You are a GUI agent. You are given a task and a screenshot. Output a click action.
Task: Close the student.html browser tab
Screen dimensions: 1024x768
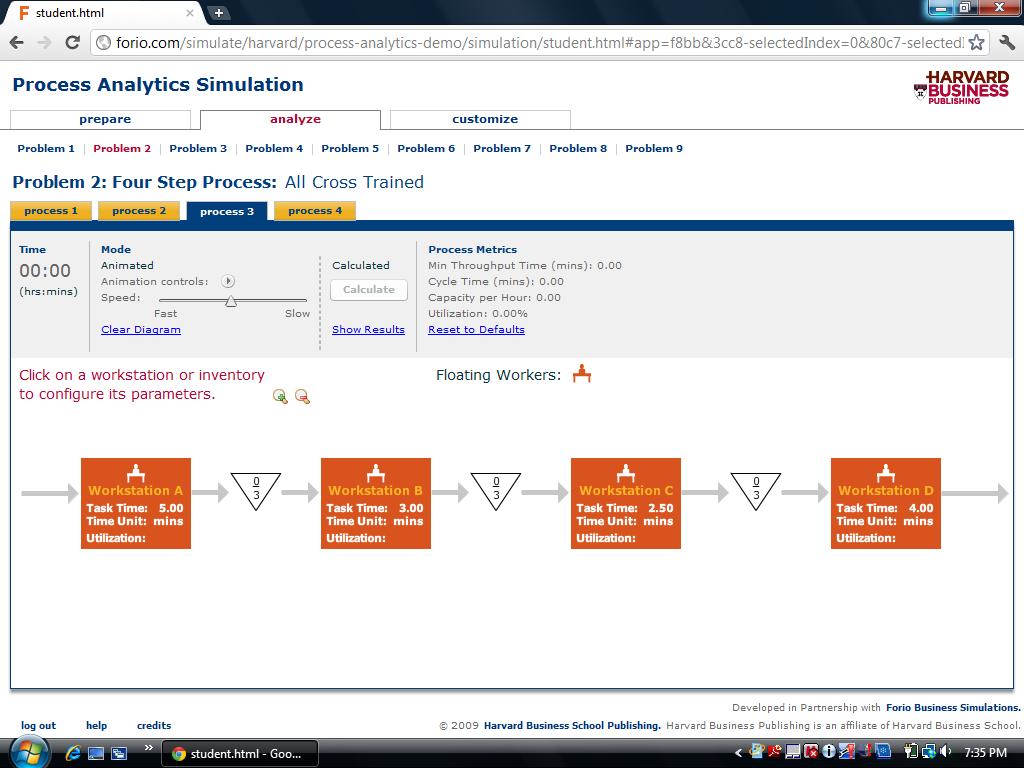click(x=190, y=13)
